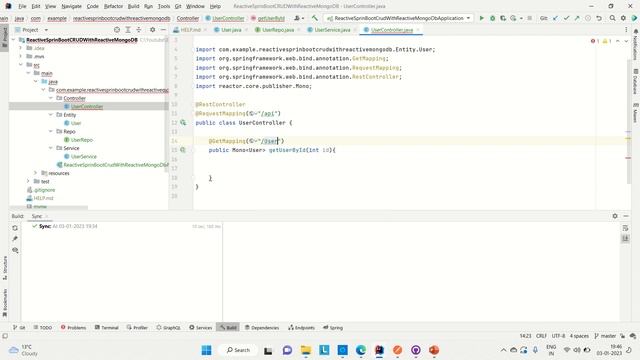Click gutter run icon beside class UserController

click(x=183, y=122)
